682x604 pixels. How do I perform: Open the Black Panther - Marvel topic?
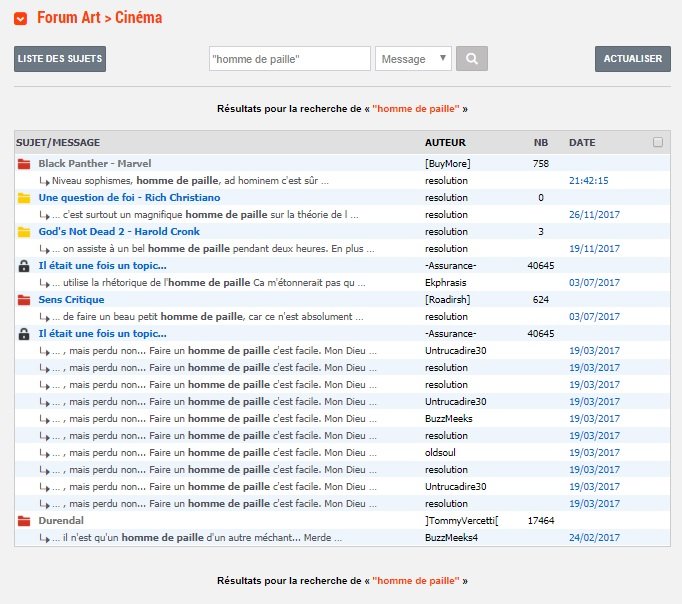[x=96, y=163]
